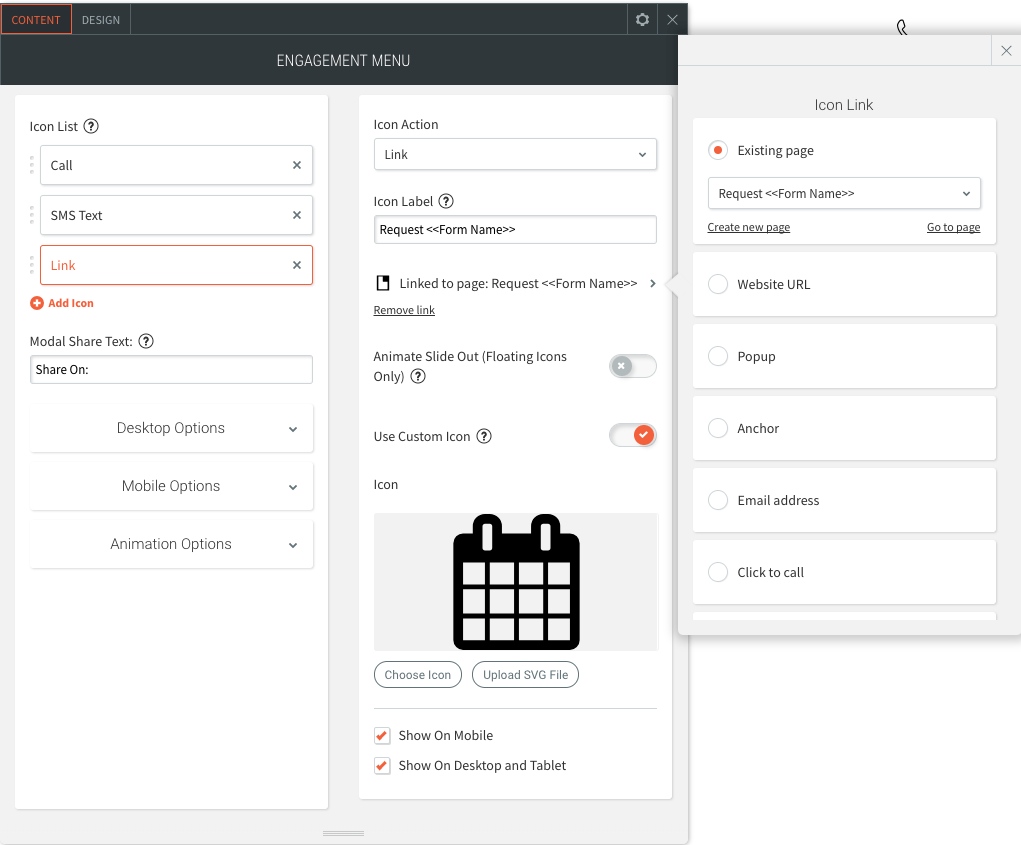This screenshot has width=1021, height=845.
Task: Click the Choose Icon button
Action: pyautogui.click(x=418, y=675)
